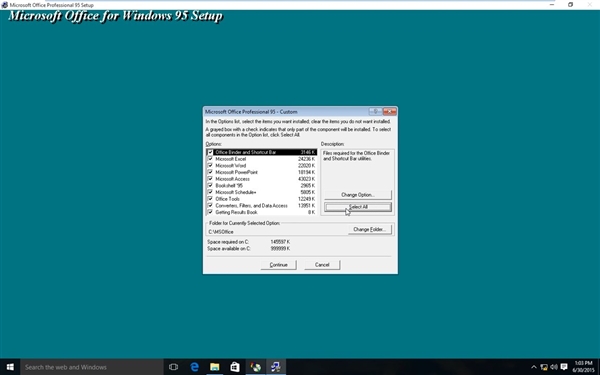Click the Space required on C: value

pyautogui.click(x=280, y=242)
